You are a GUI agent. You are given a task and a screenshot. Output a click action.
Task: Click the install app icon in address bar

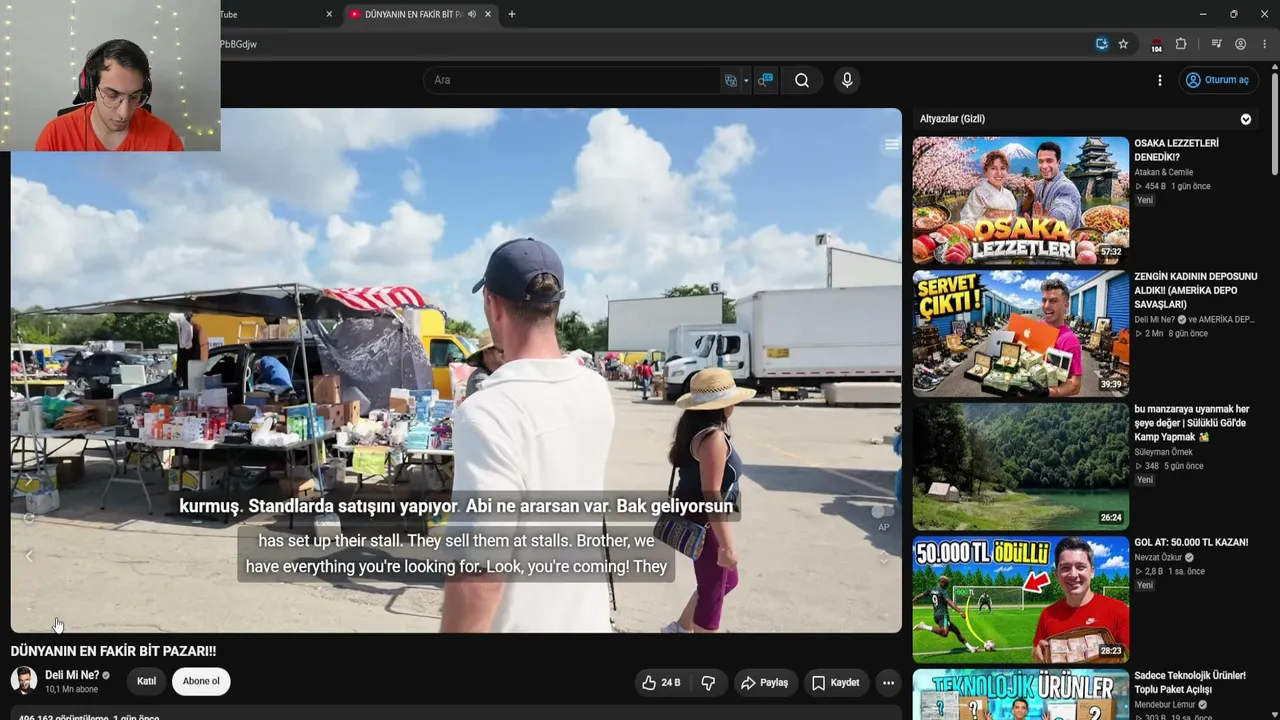point(1101,44)
